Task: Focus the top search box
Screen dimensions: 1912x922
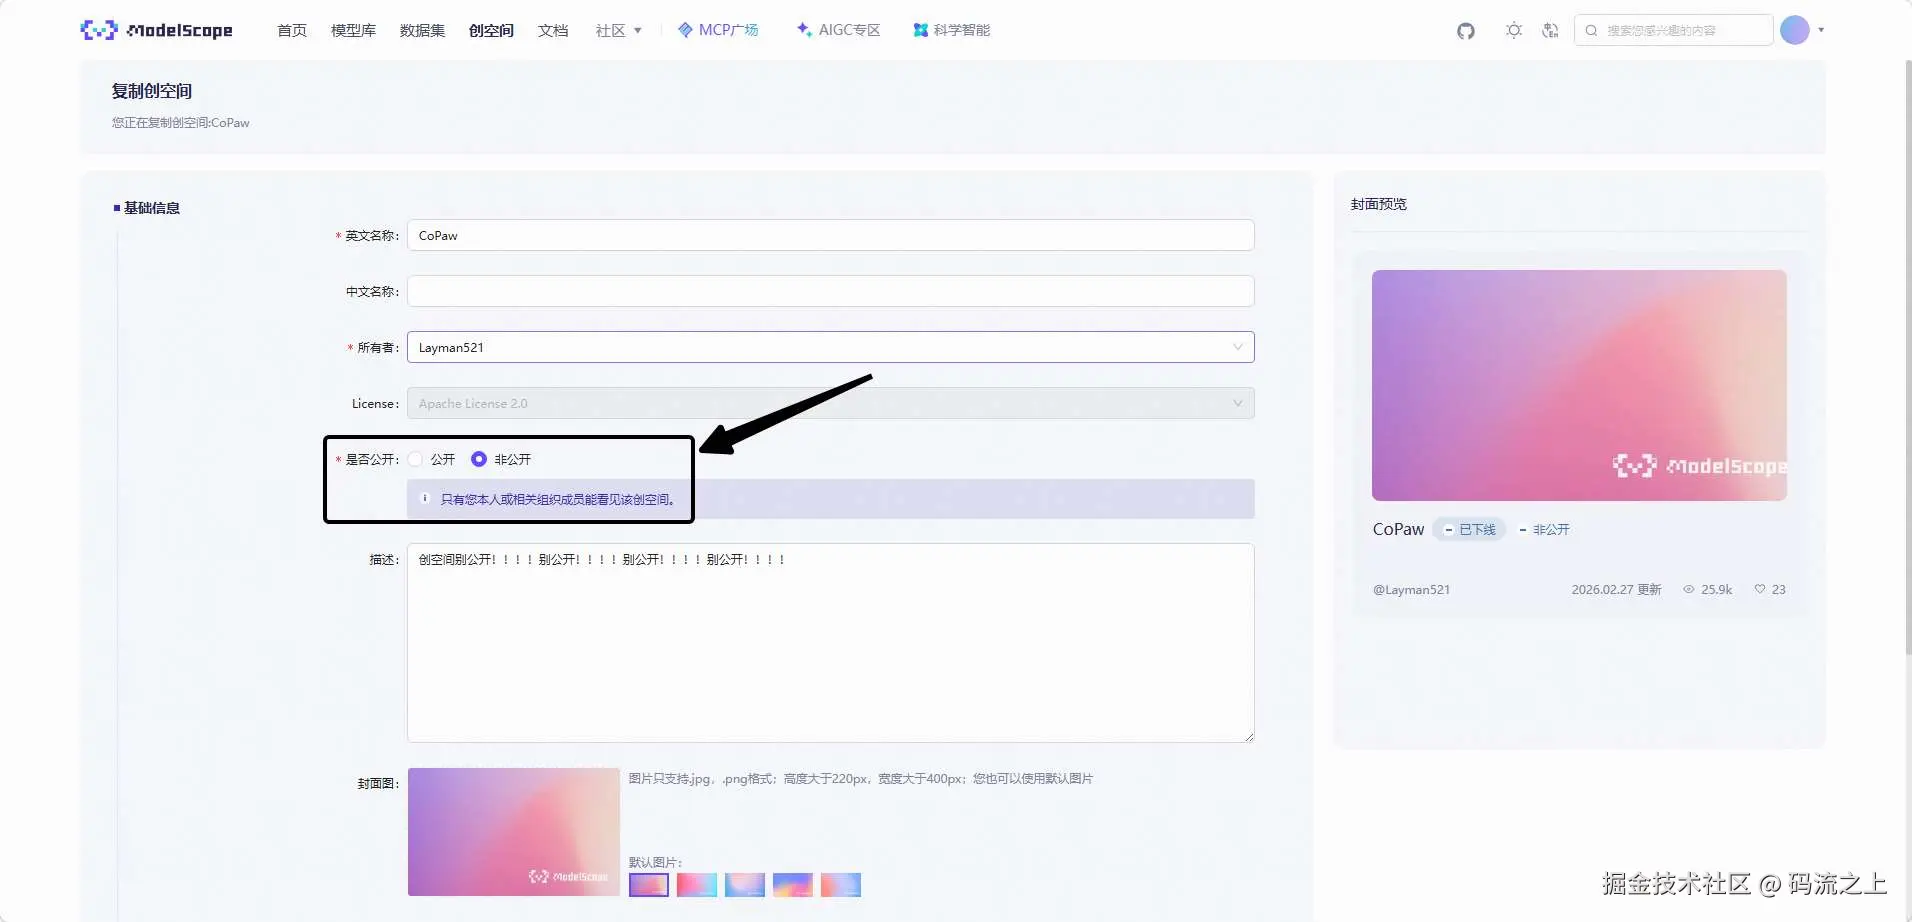Action: (x=1673, y=30)
